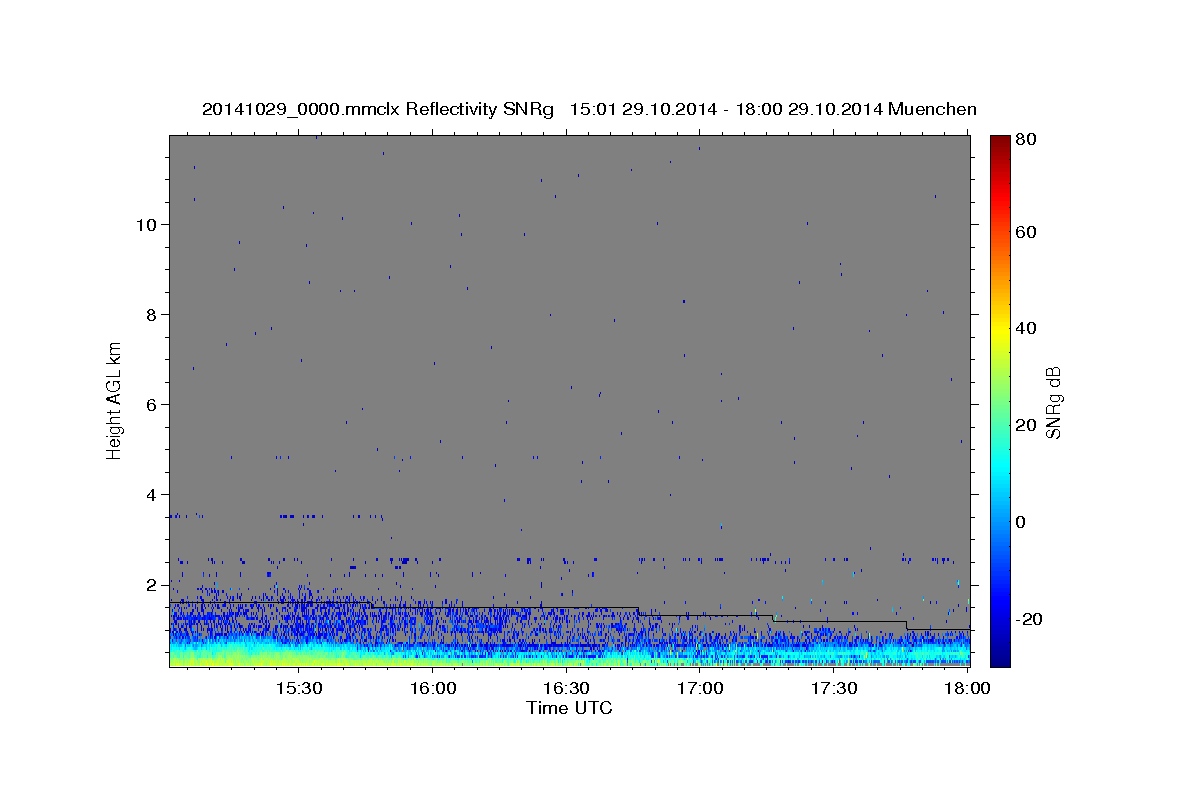Click the height tick label 8
The height and width of the screenshot is (800, 1200).
[152, 314]
